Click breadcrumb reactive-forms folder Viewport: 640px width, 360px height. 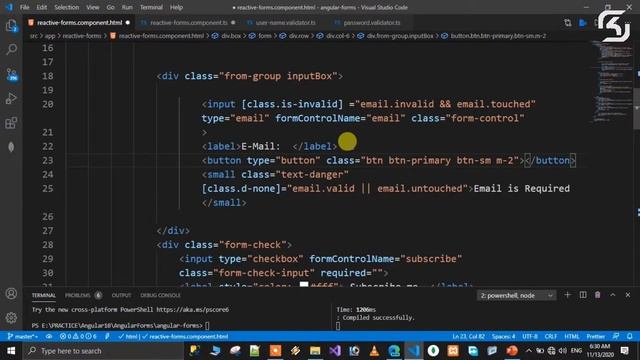click(82, 36)
